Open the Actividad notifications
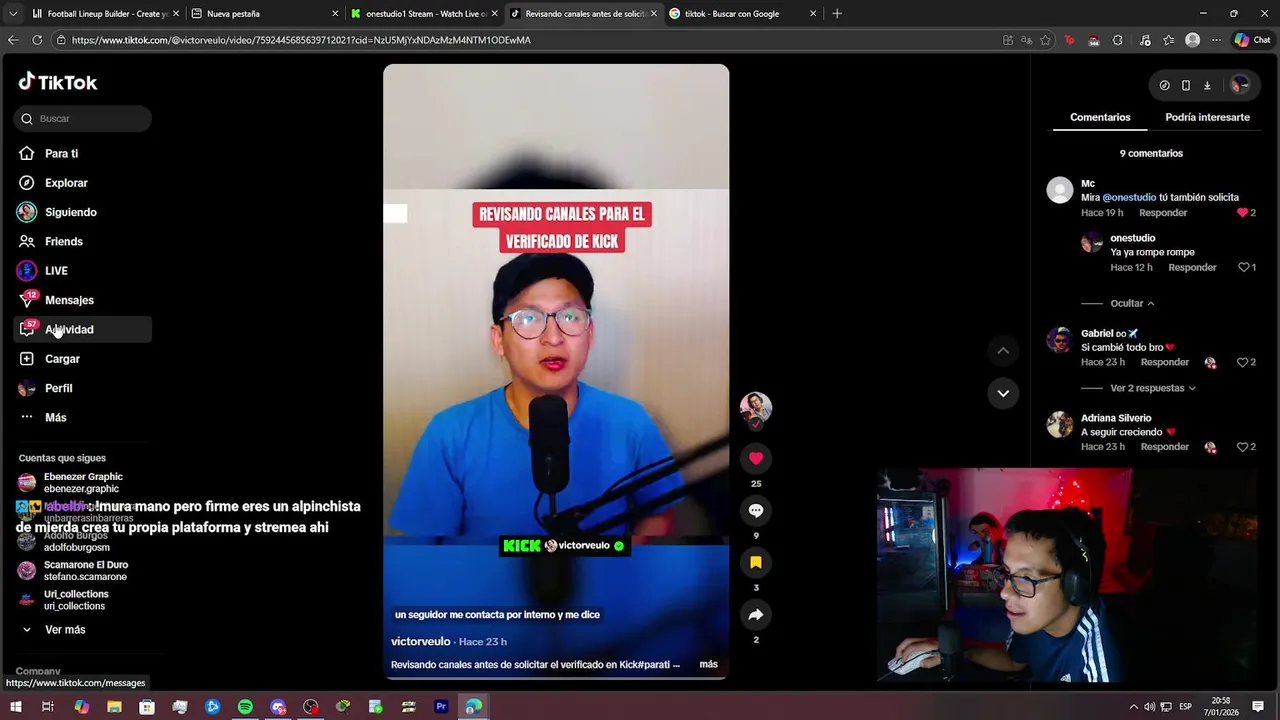The width and height of the screenshot is (1280, 720). point(83,329)
